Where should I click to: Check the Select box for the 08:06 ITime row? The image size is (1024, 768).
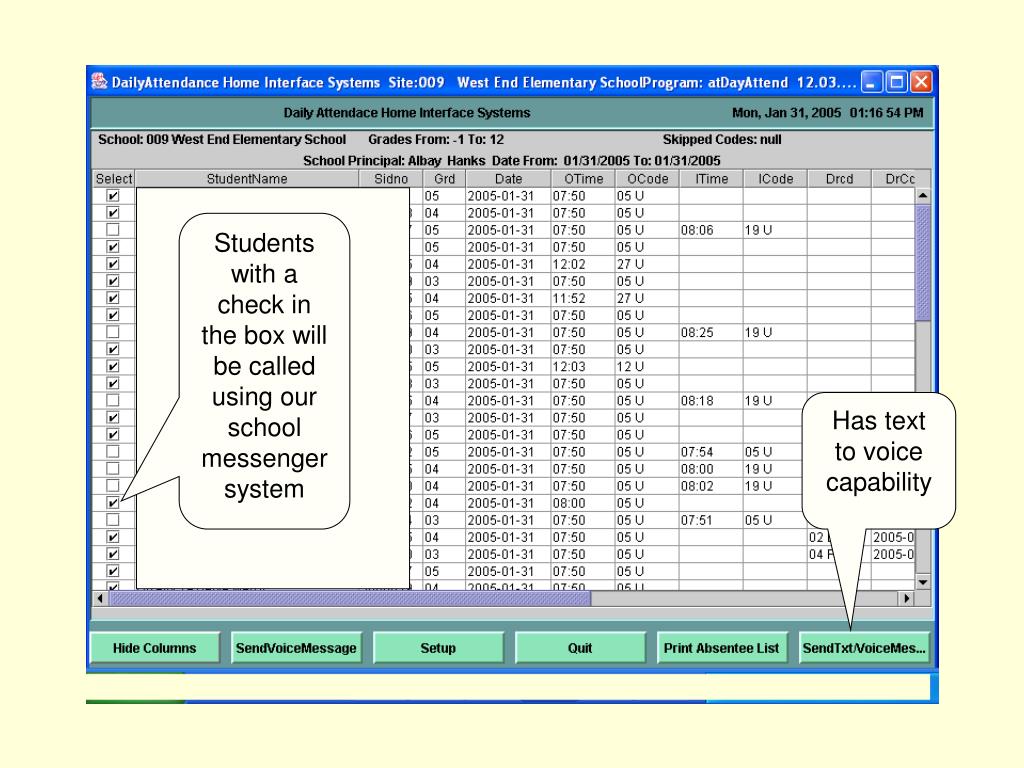coord(113,230)
